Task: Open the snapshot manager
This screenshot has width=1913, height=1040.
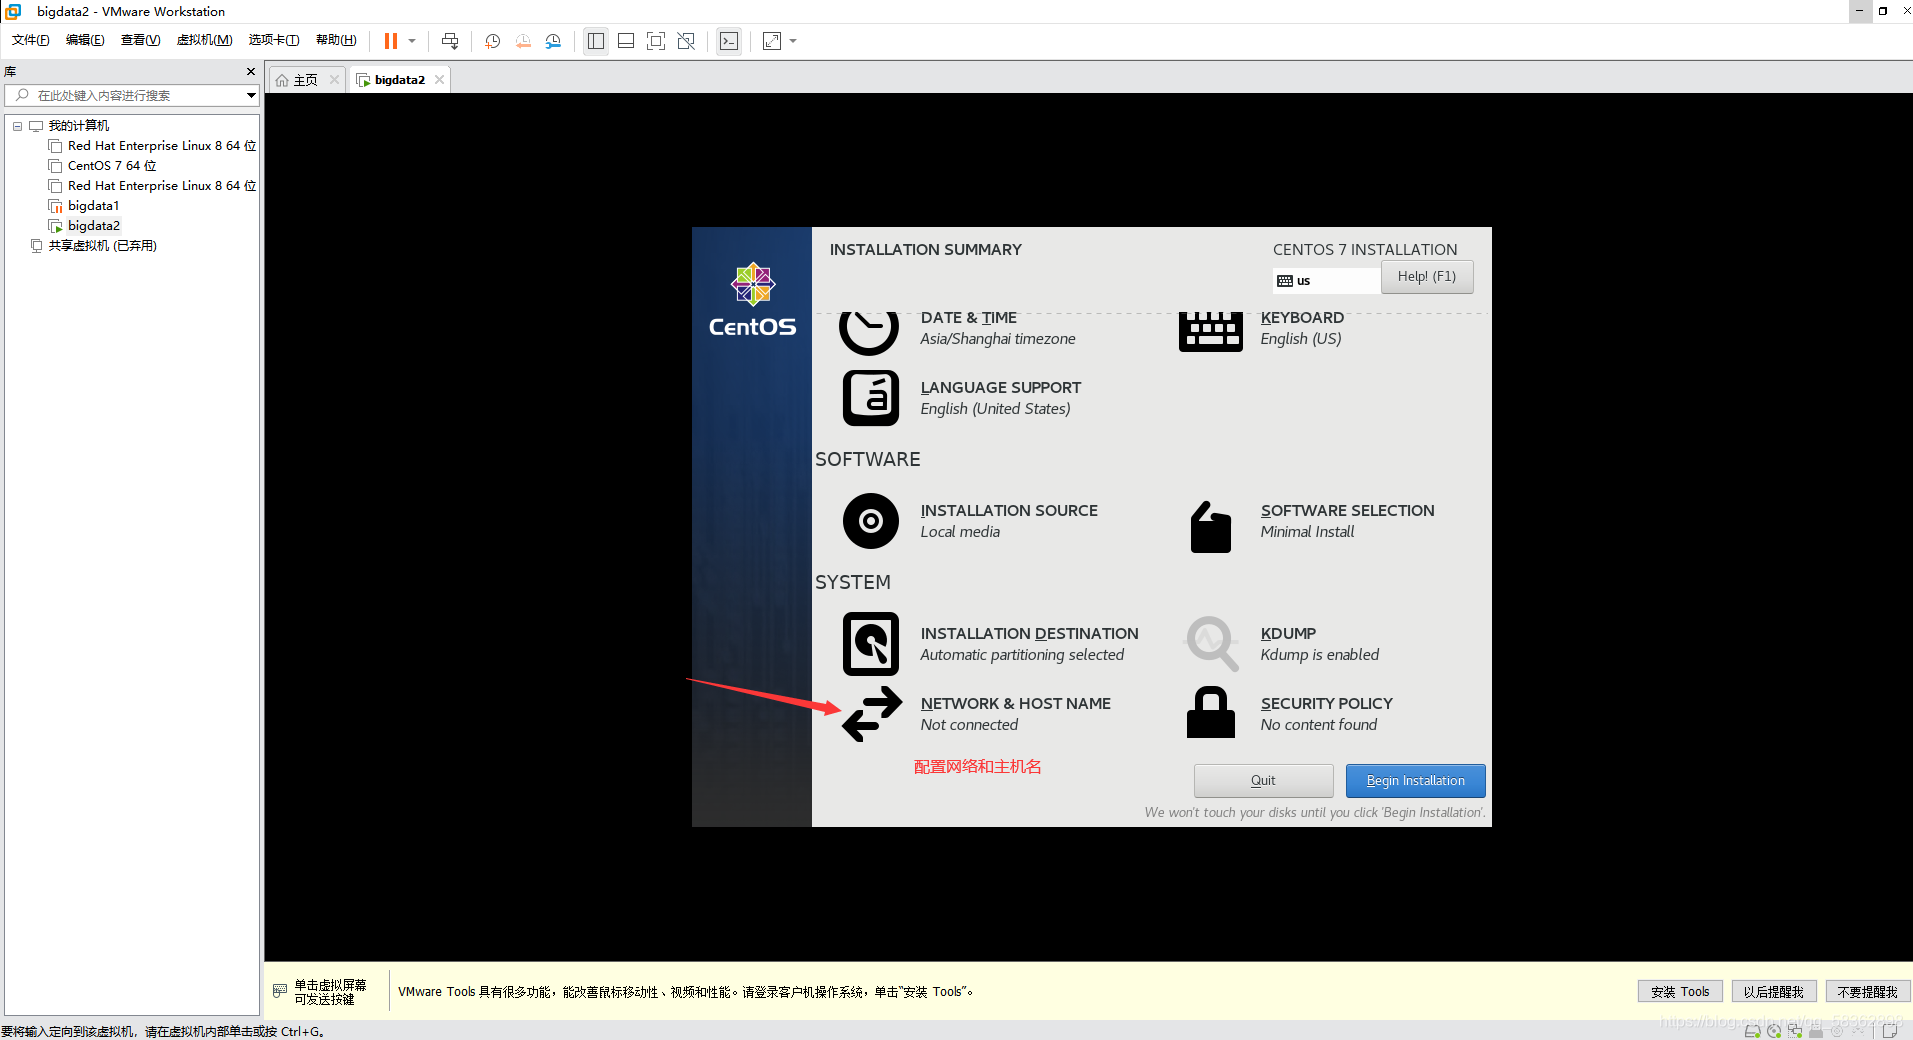Action: (x=553, y=41)
